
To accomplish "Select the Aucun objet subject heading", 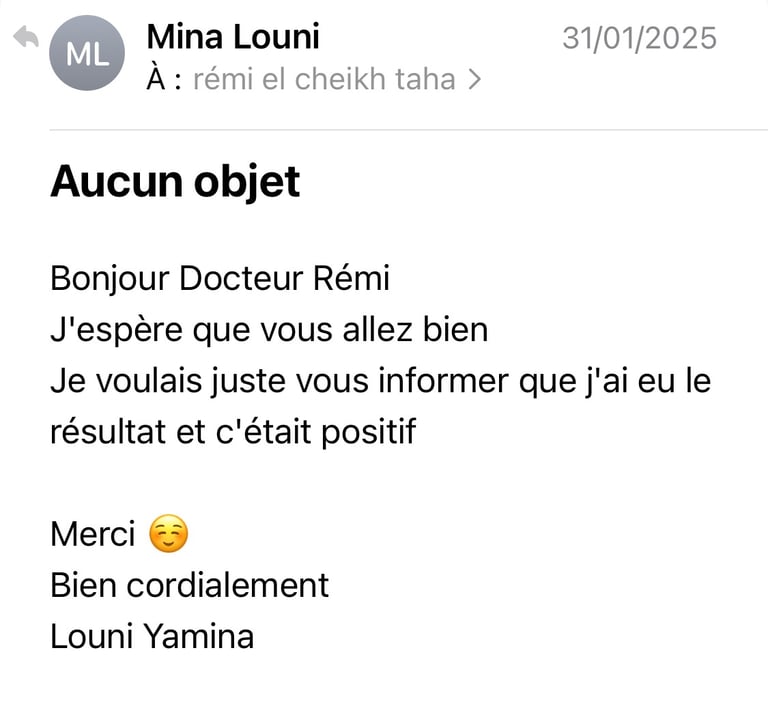I will 175,182.
